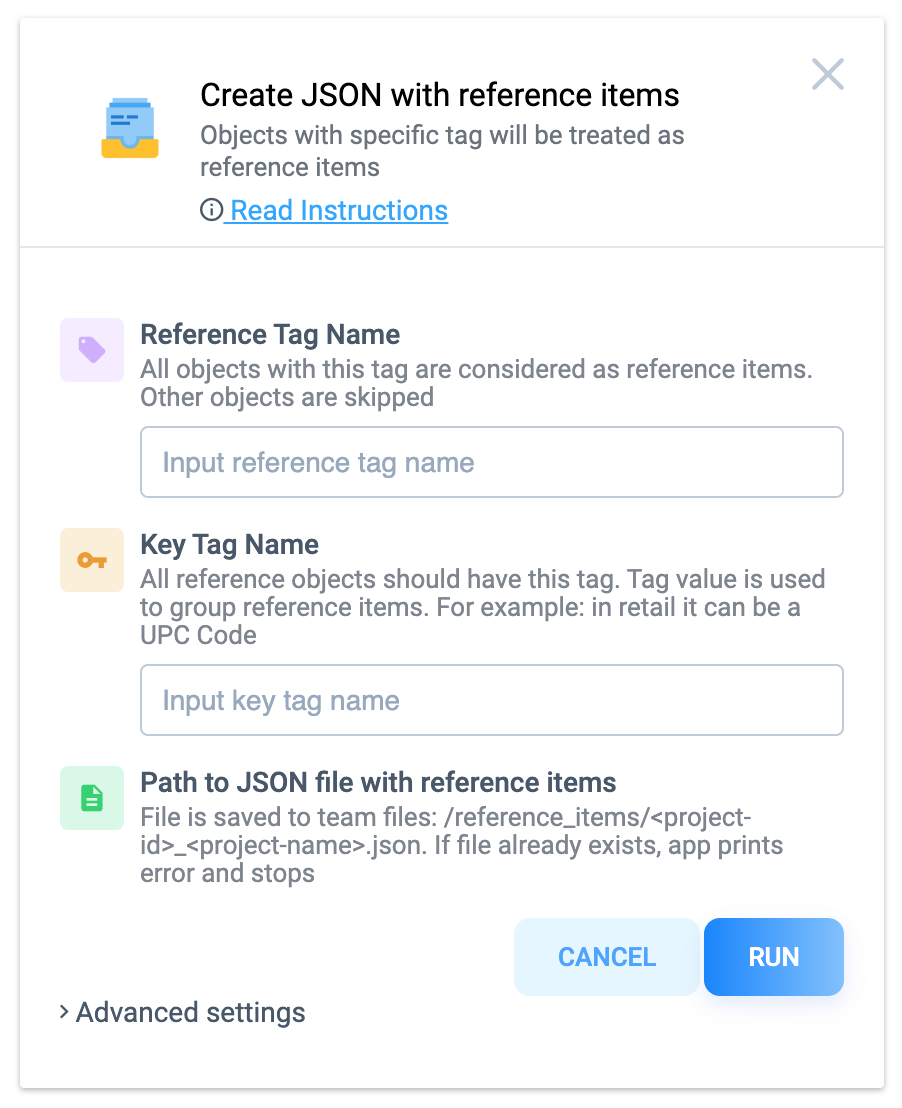The width and height of the screenshot is (902, 1108).
Task: Click the purple tag icon
Action: click(92, 350)
